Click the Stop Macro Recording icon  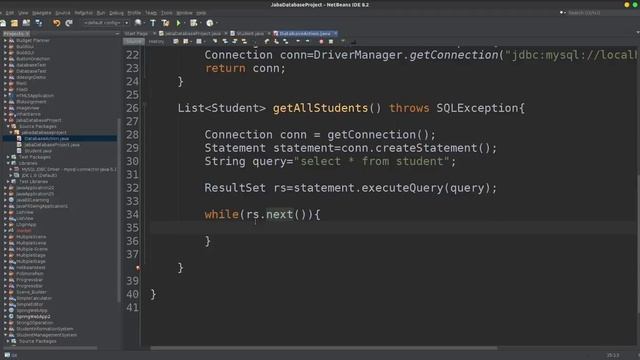(331, 41)
